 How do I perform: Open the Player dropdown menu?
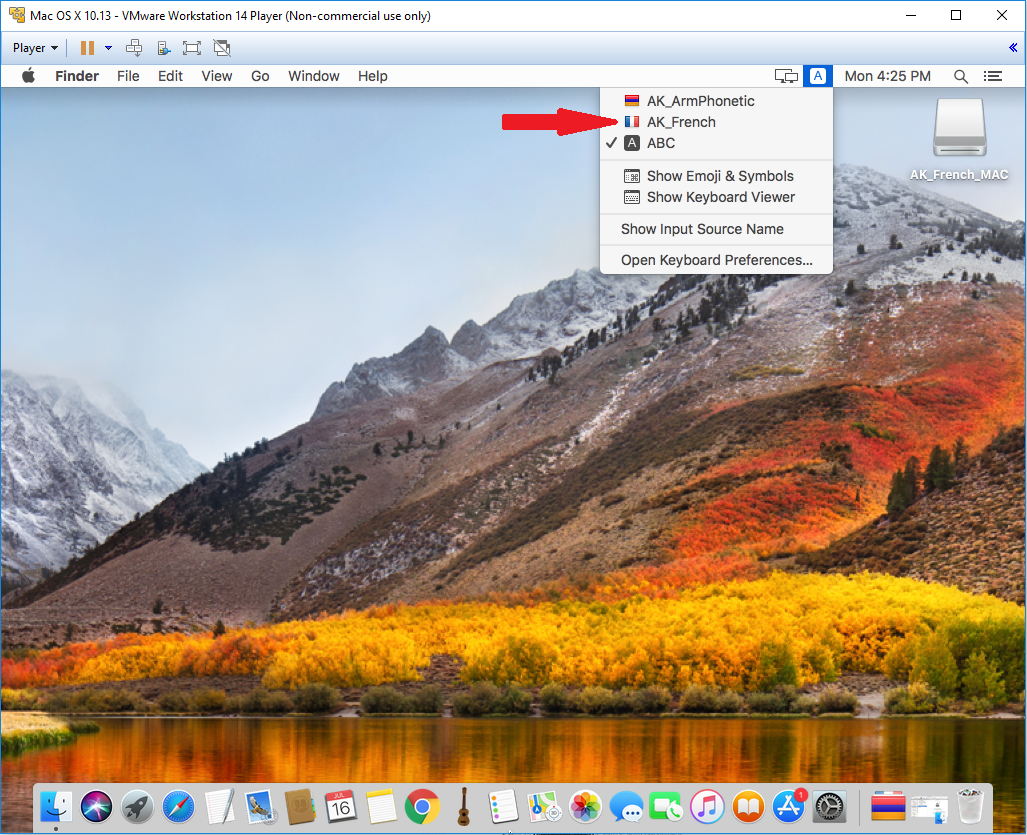click(x=35, y=48)
